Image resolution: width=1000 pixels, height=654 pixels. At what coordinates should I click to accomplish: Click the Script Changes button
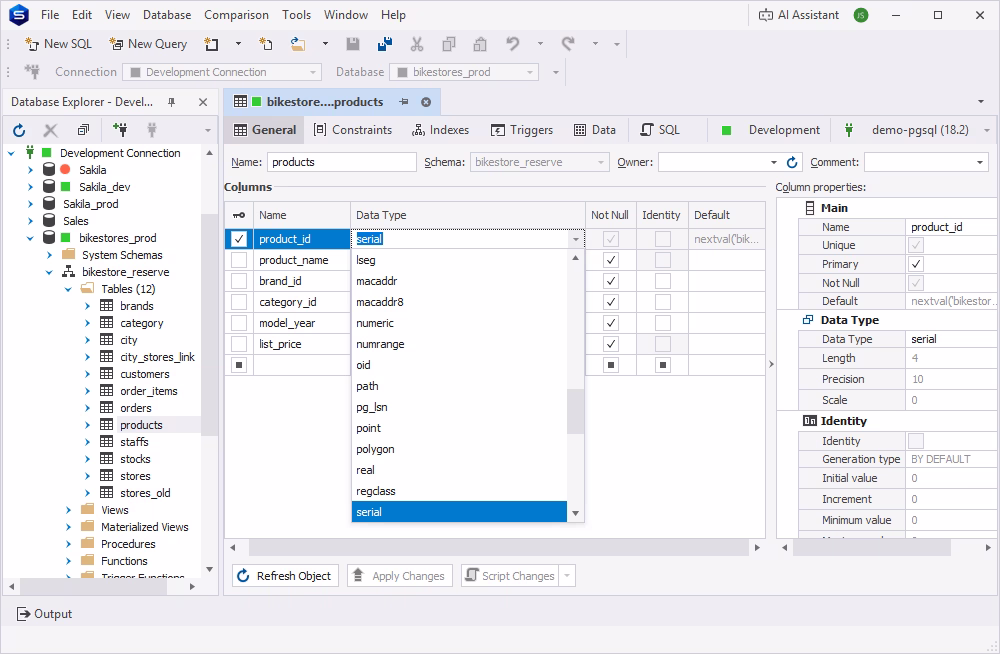[x=510, y=576]
